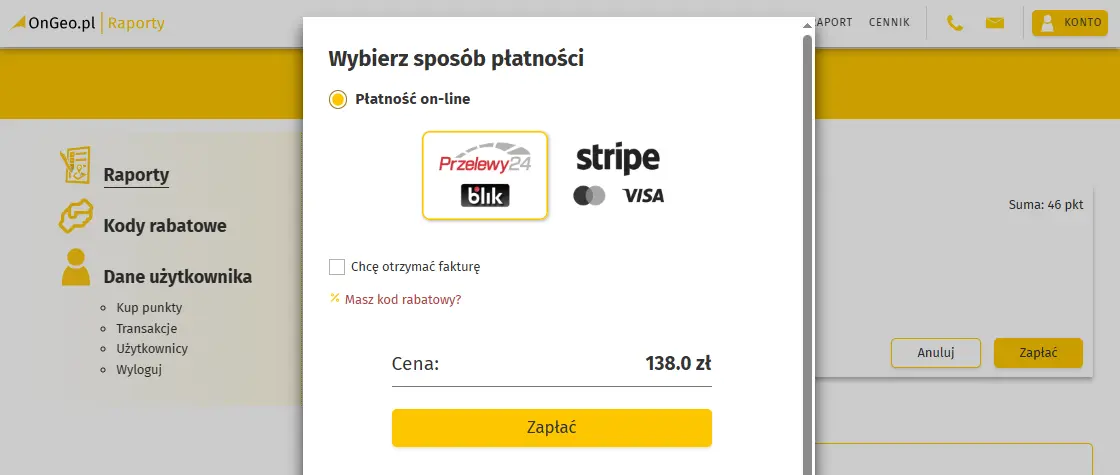Click the Kody rabatowe icon

[x=76, y=217]
